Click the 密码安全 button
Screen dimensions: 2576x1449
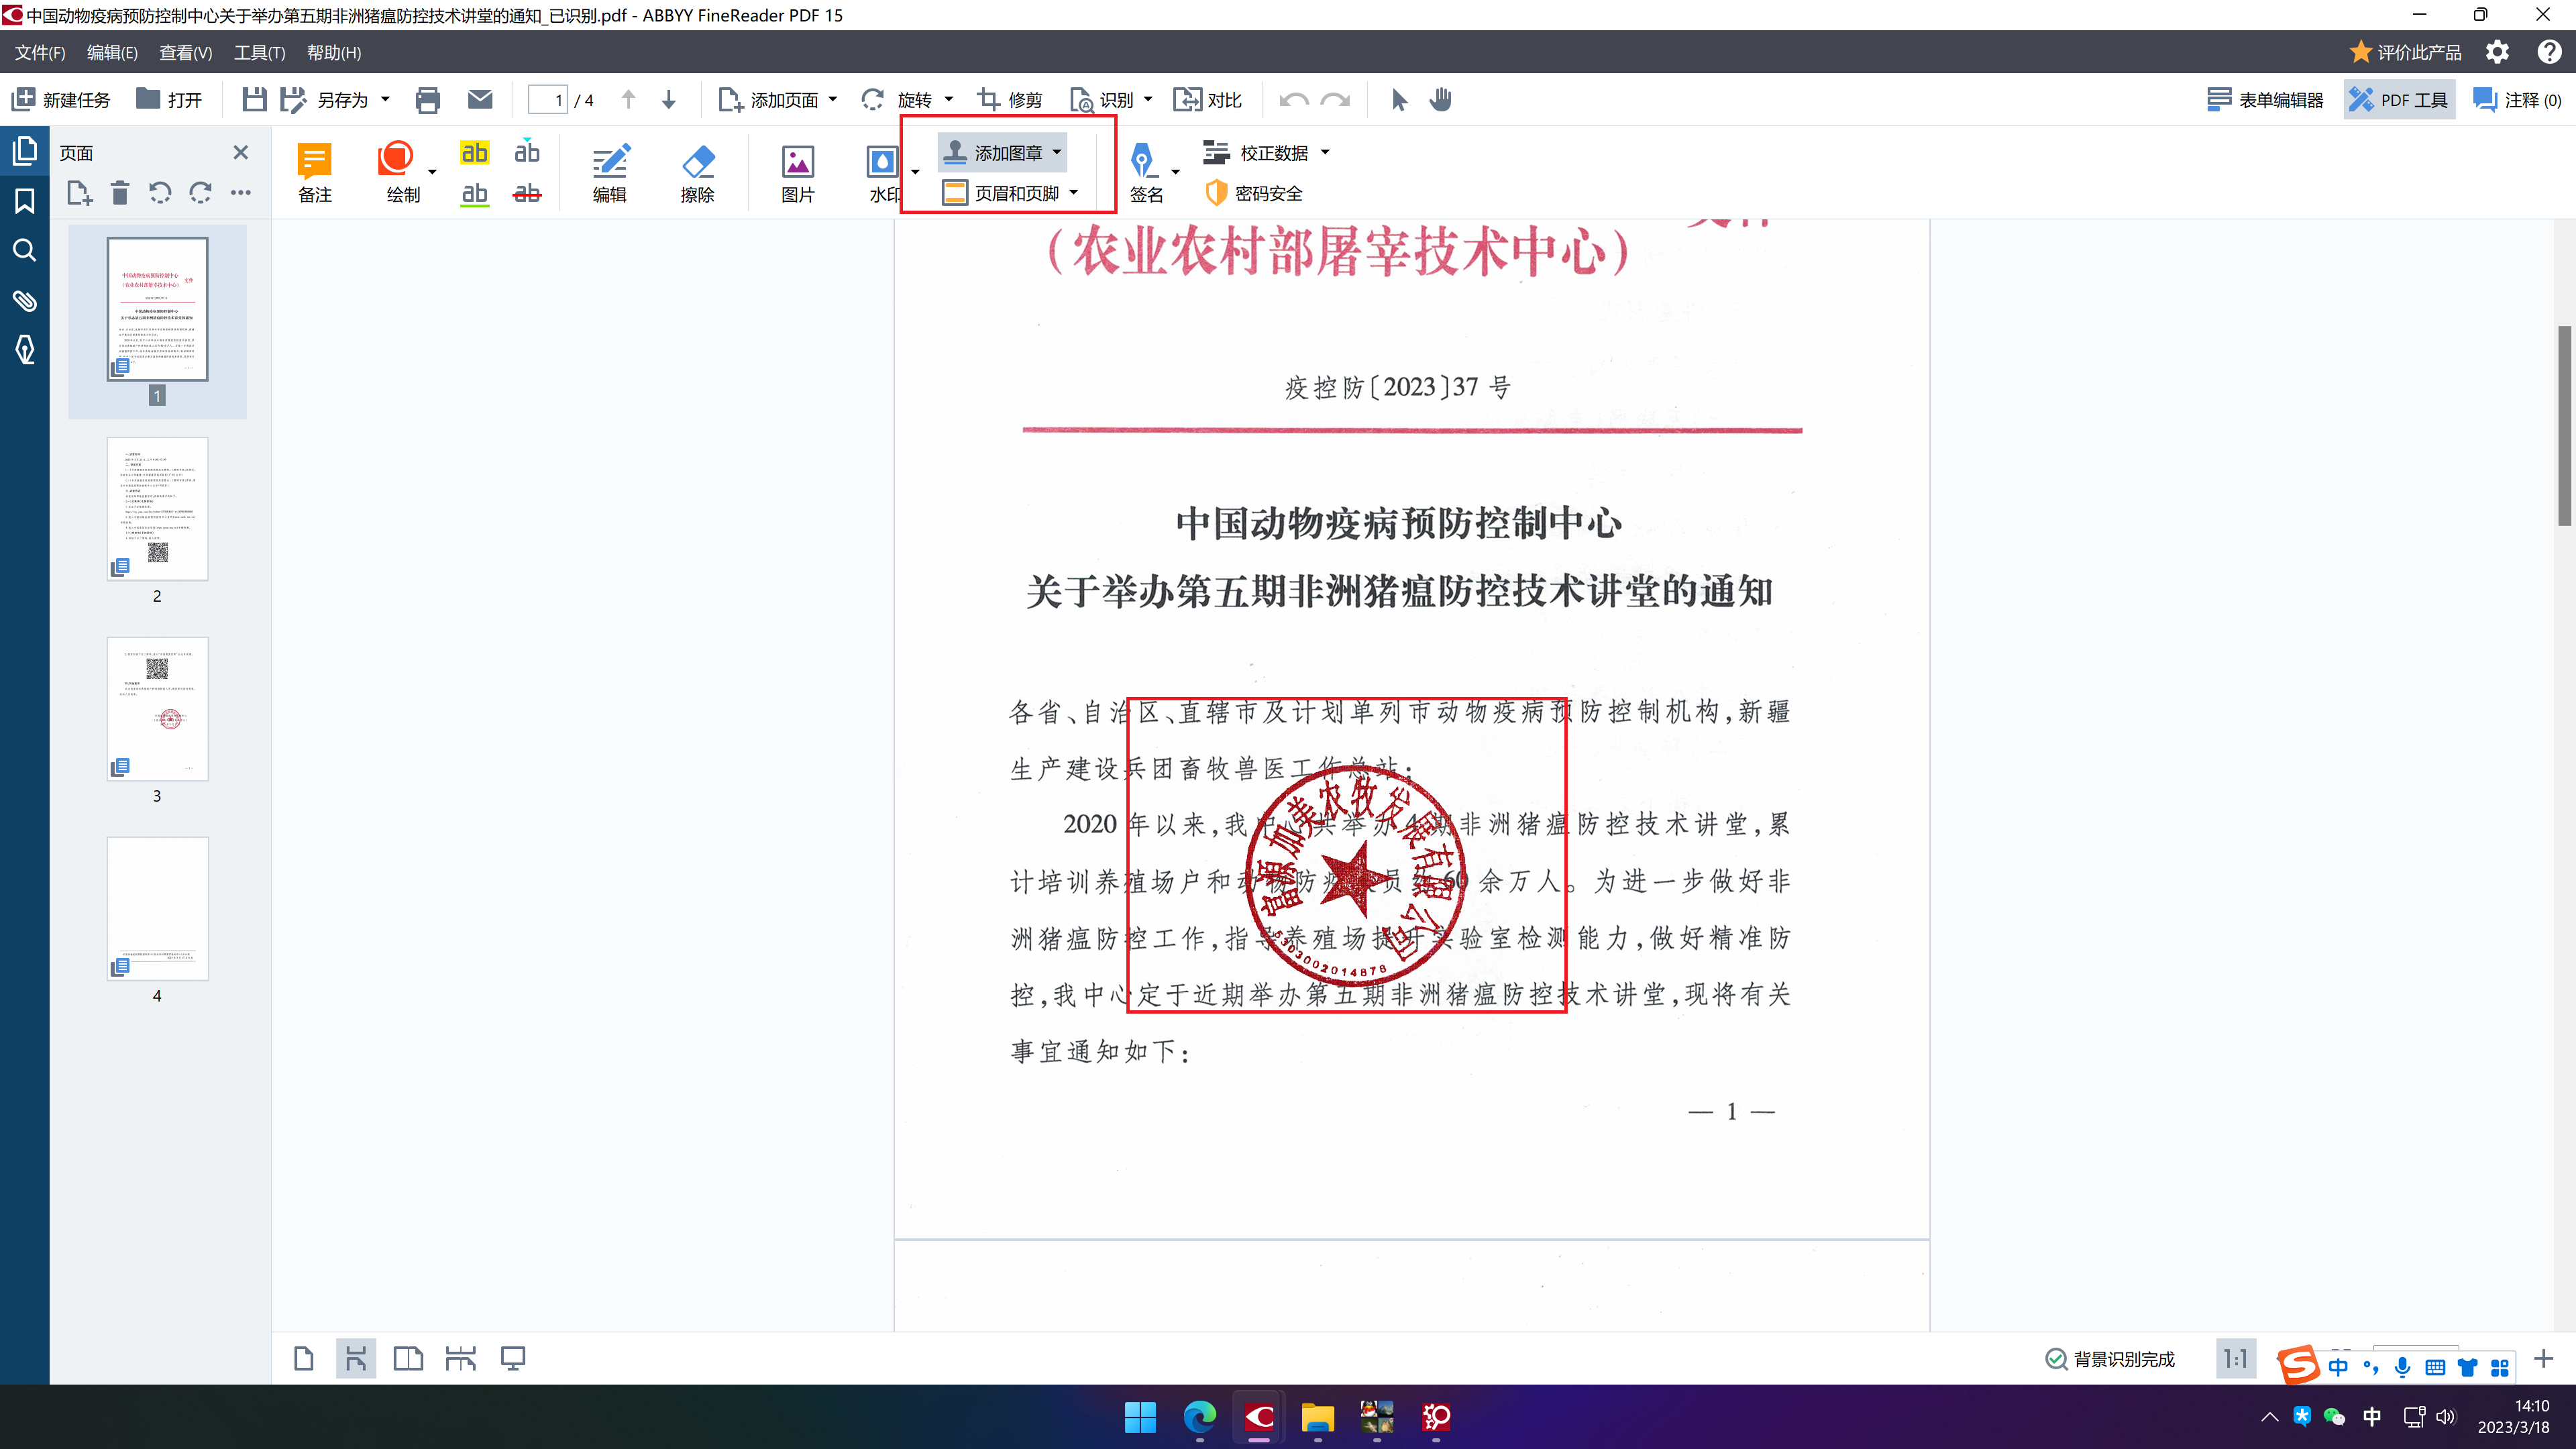click(1255, 193)
